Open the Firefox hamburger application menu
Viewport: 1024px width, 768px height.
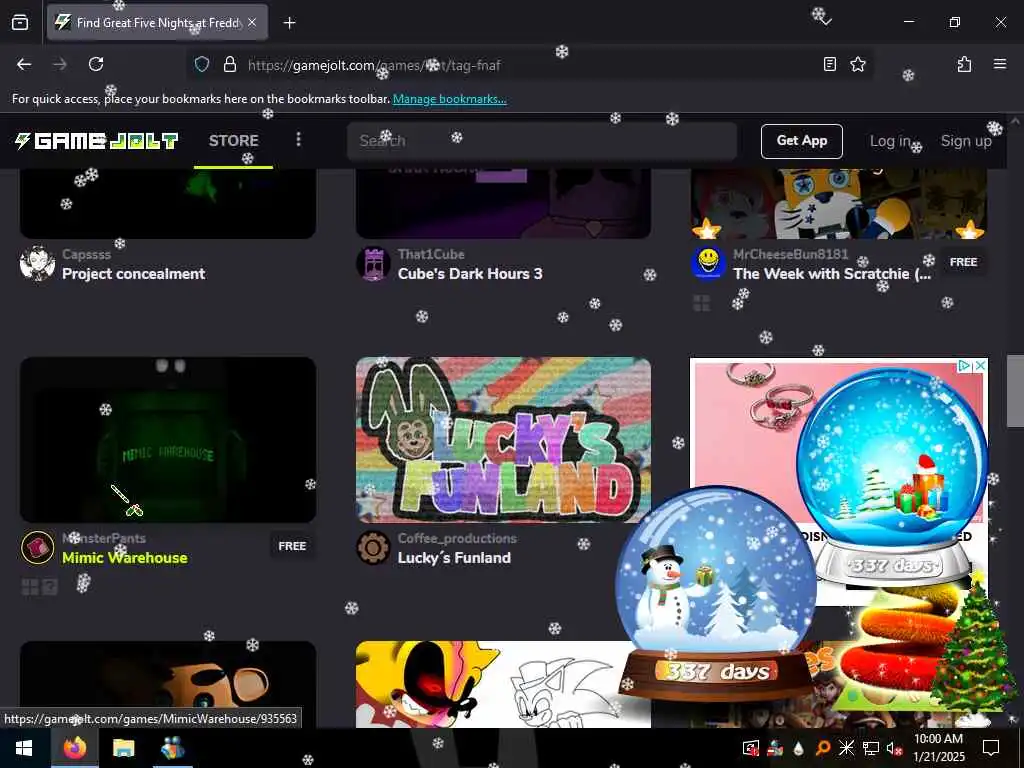(999, 64)
